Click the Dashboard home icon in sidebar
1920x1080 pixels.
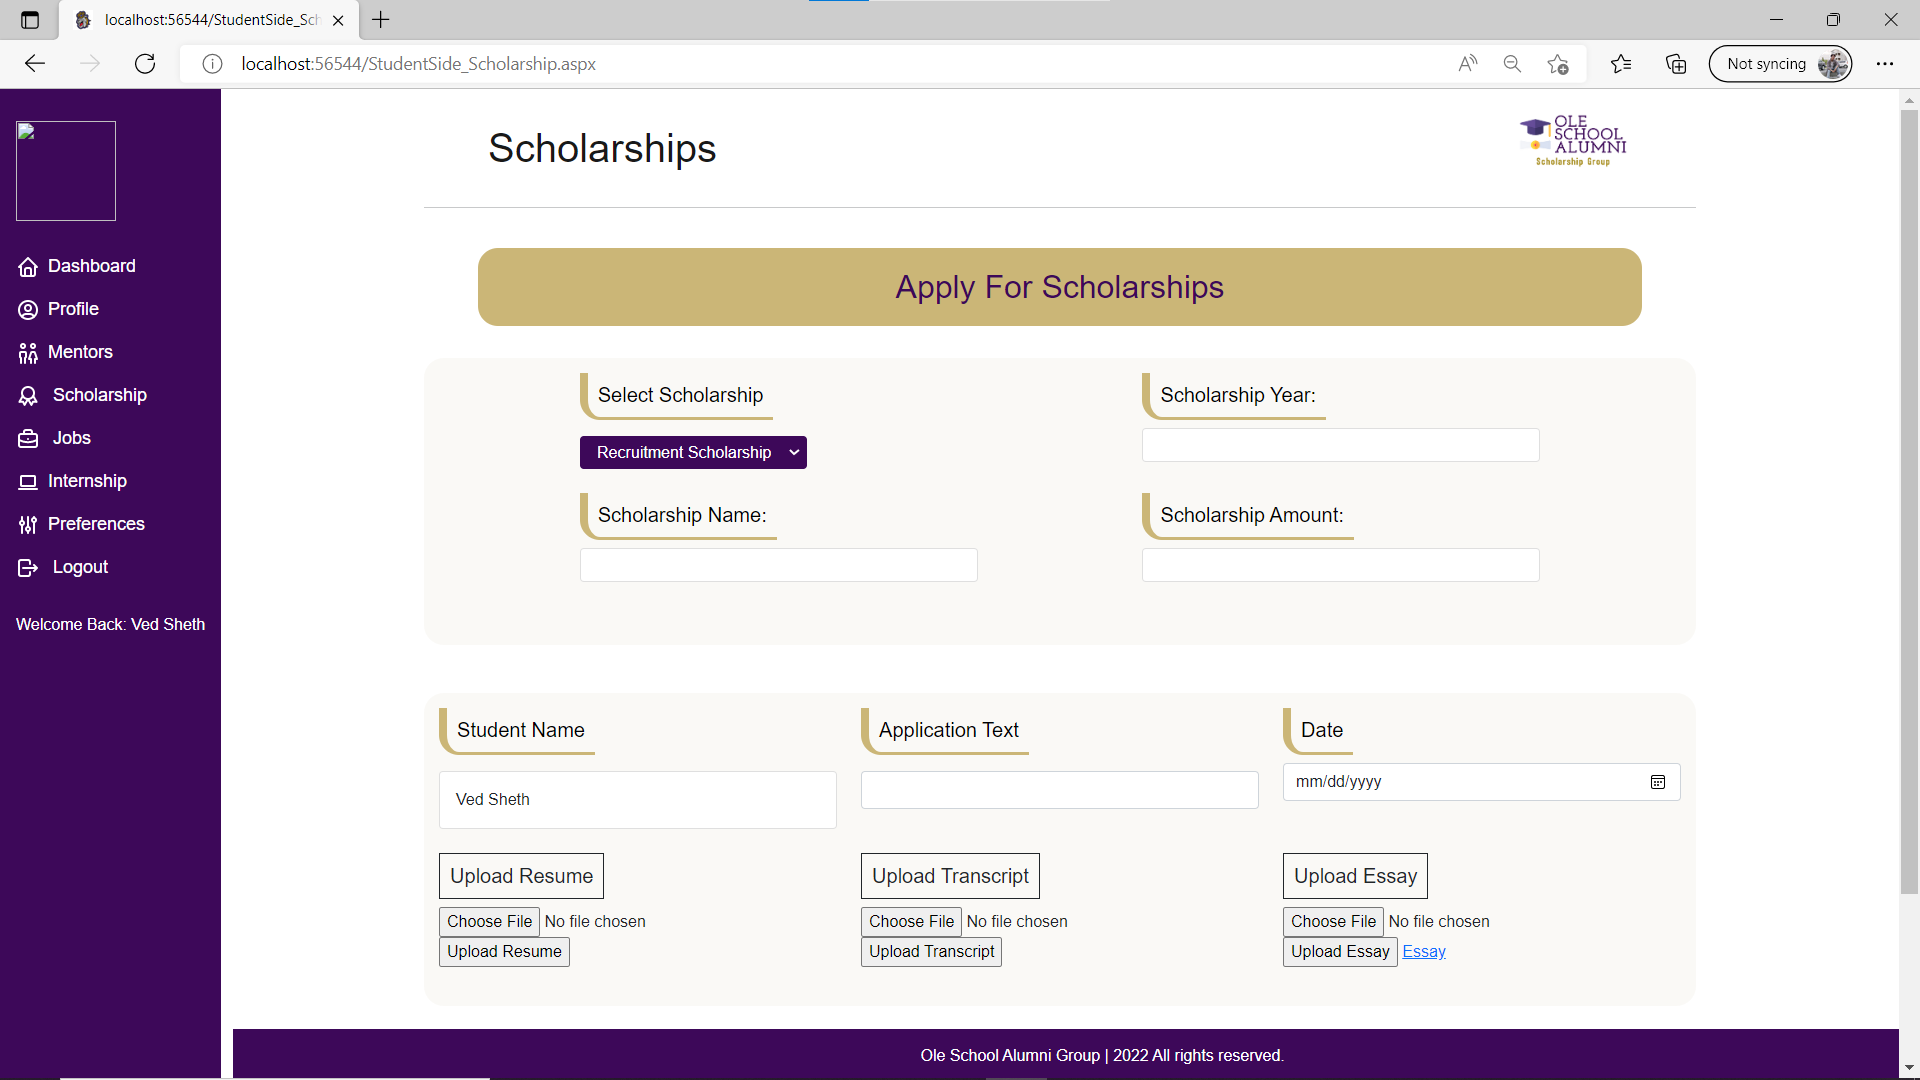tap(28, 267)
